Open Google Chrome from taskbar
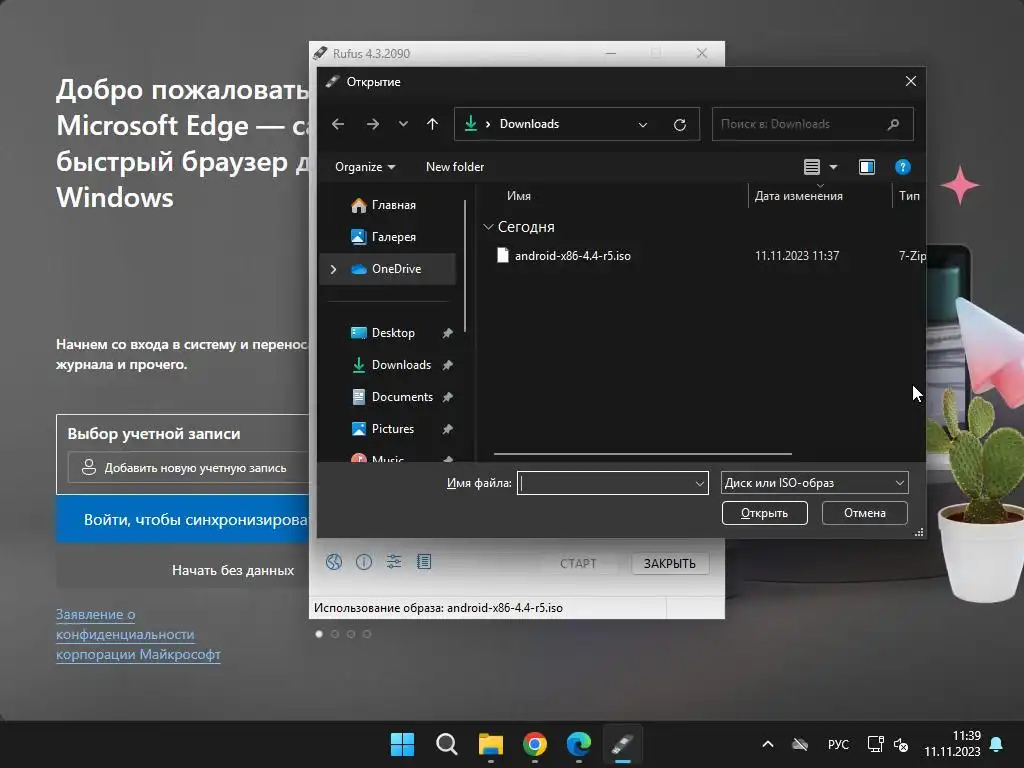1024x768 pixels. tap(535, 744)
